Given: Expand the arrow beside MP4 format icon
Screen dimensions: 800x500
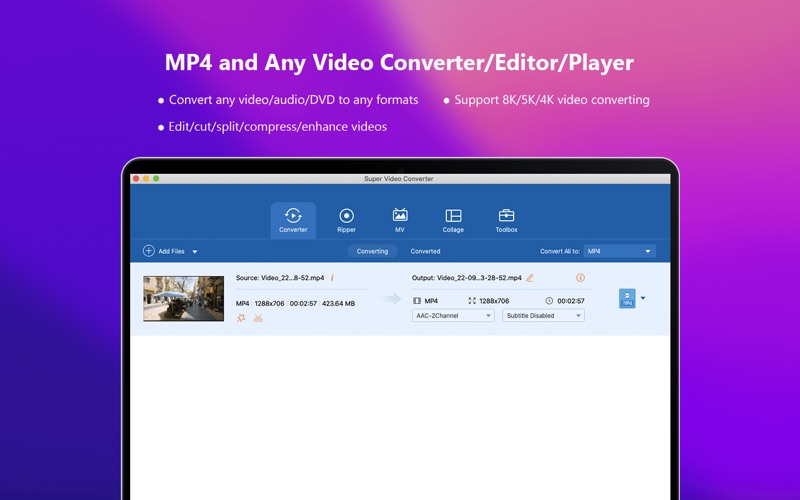Looking at the screenshot, I should (x=643, y=298).
